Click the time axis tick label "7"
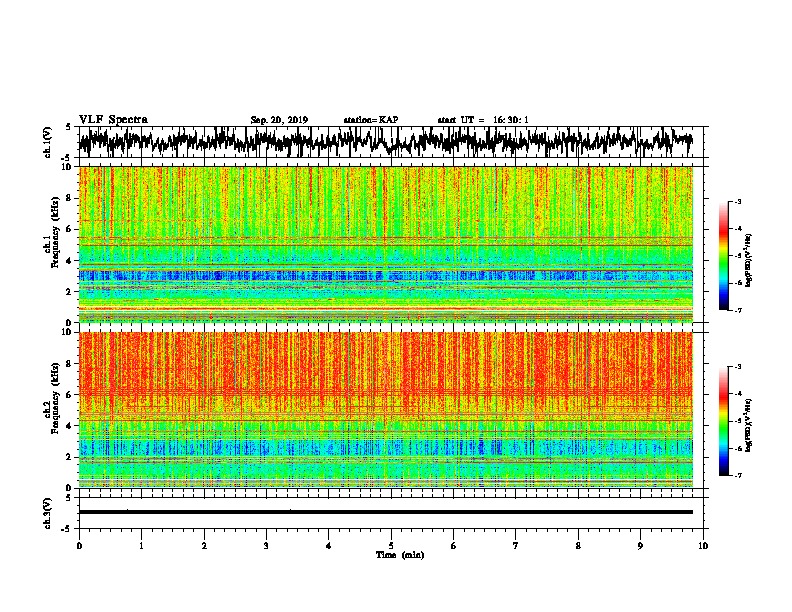Image resolution: width=792 pixels, height=612 pixels. tap(516, 546)
